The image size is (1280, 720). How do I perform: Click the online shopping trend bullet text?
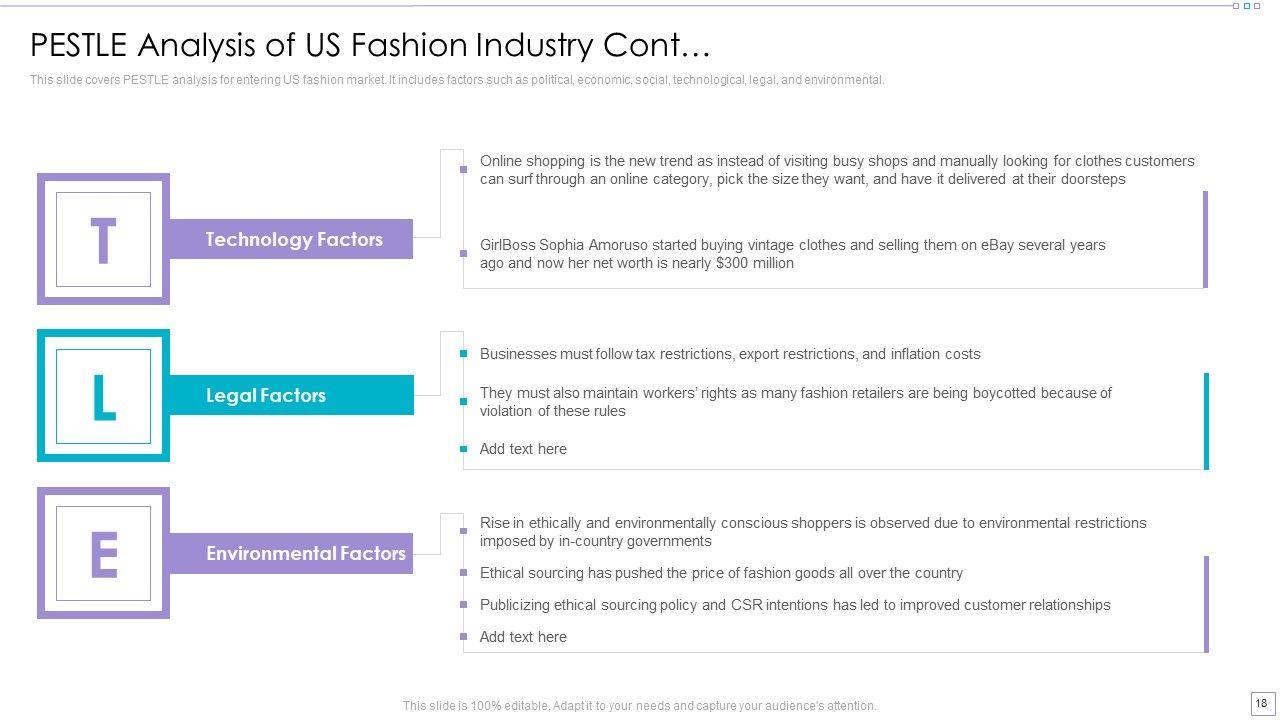click(x=836, y=170)
